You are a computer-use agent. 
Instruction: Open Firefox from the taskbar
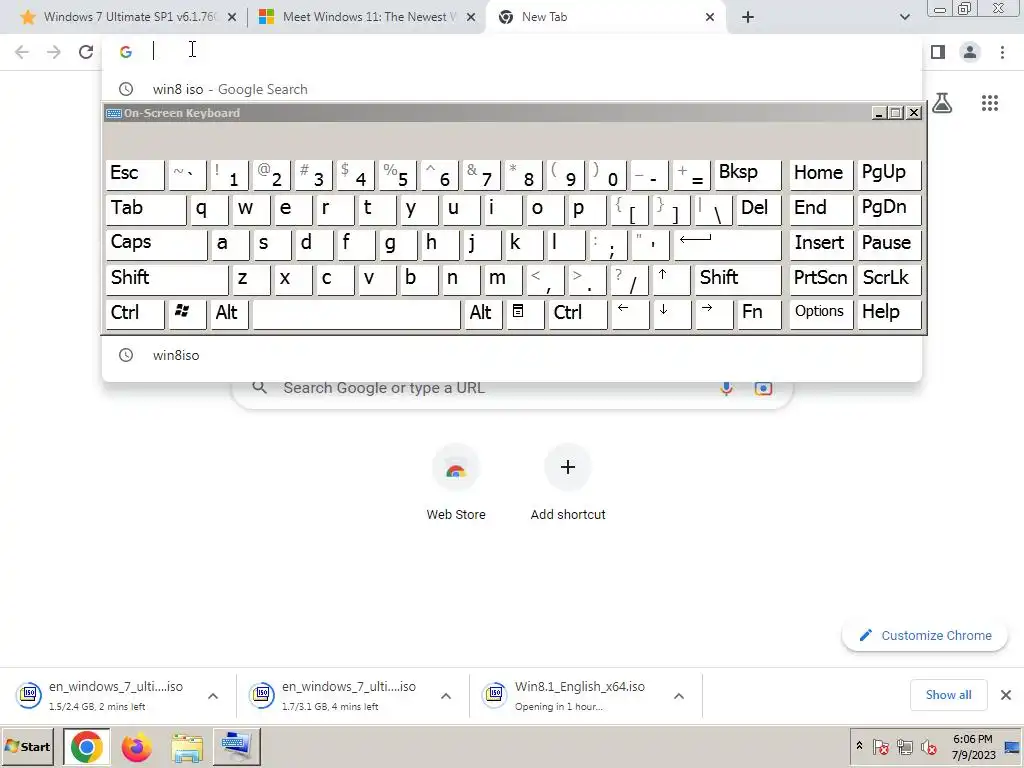pos(136,747)
